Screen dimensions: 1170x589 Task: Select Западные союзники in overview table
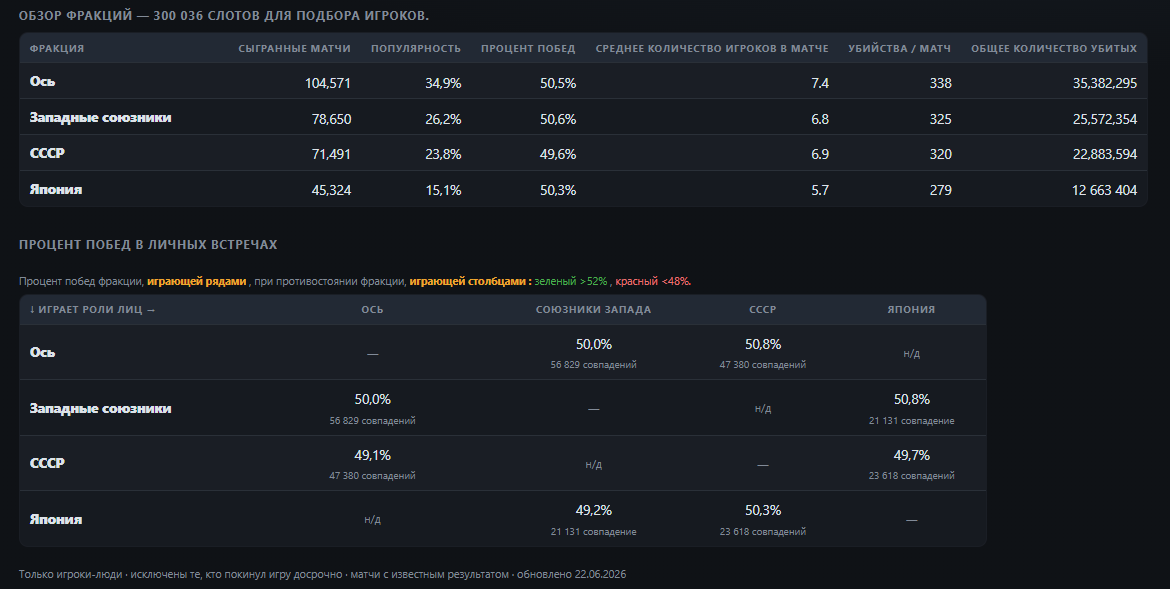pos(583,117)
